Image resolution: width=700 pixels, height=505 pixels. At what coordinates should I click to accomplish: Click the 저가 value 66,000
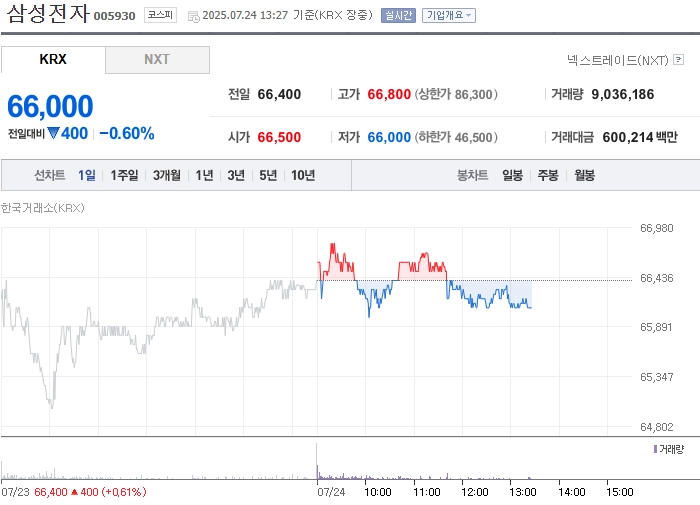pyautogui.click(x=389, y=137)
